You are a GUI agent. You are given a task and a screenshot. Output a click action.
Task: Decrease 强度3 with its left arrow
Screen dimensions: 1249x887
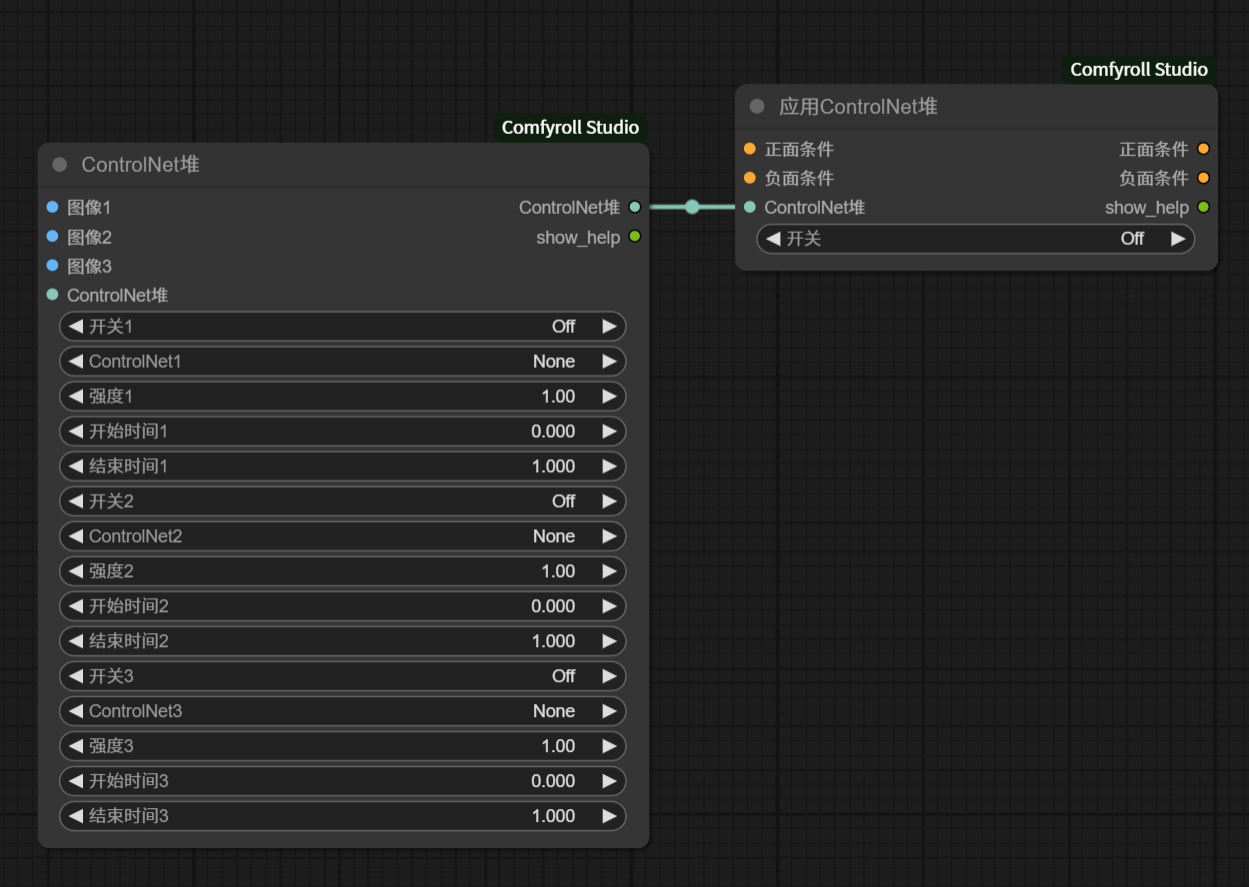click(x=76, y=746)
